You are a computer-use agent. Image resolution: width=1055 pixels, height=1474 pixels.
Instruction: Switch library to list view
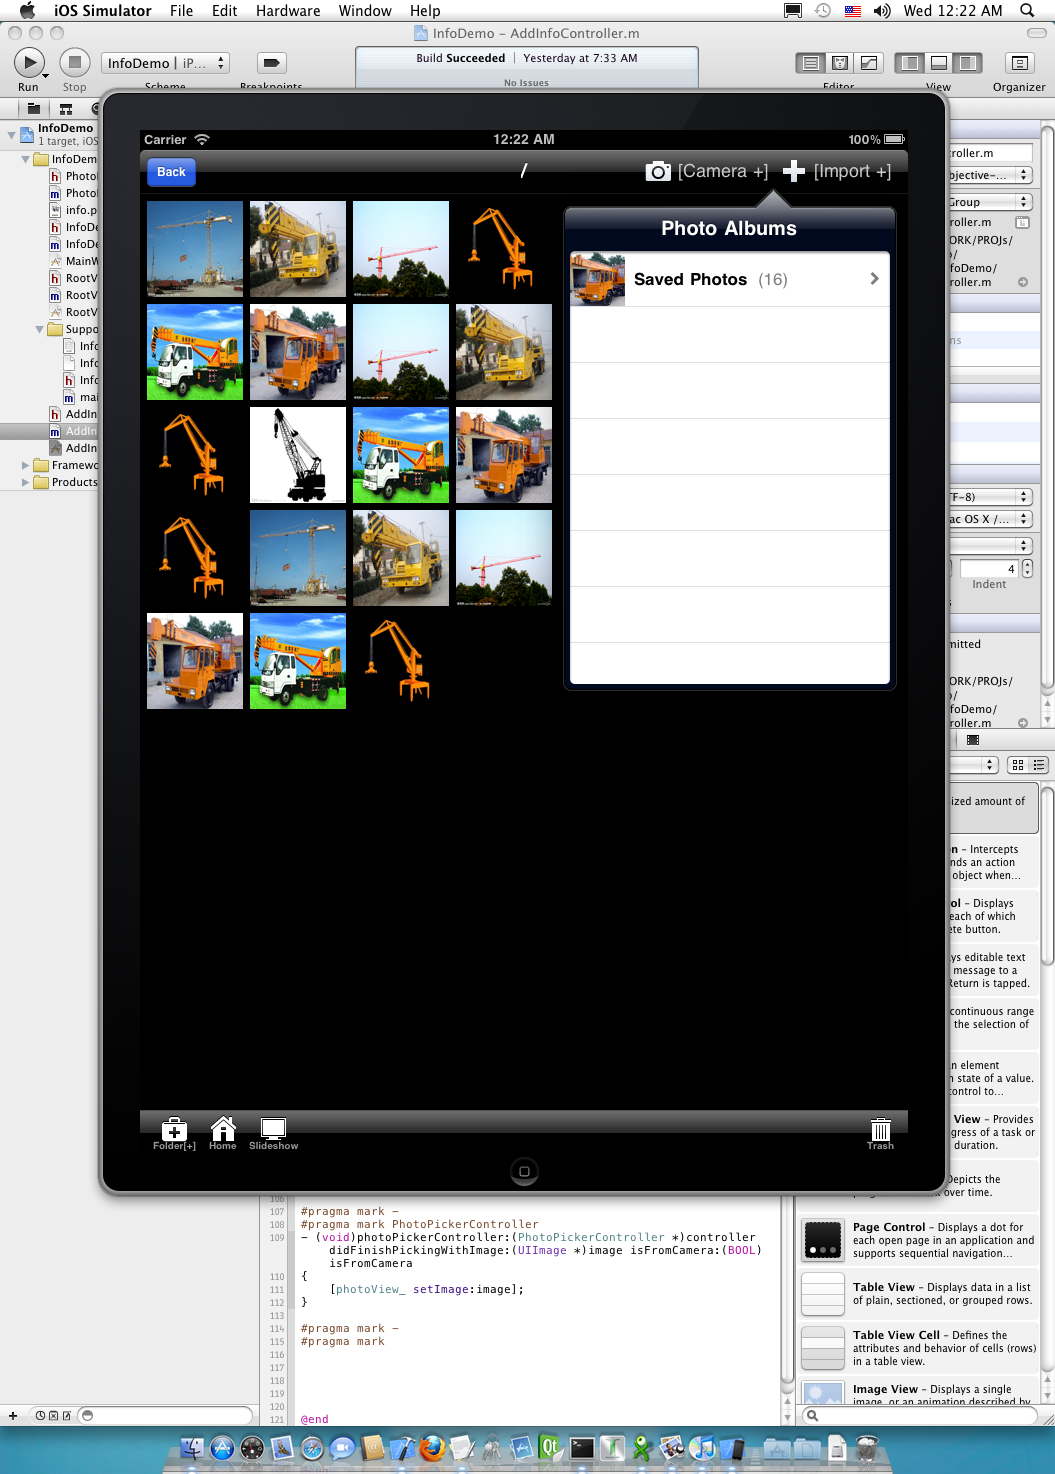pos(1039,765)
